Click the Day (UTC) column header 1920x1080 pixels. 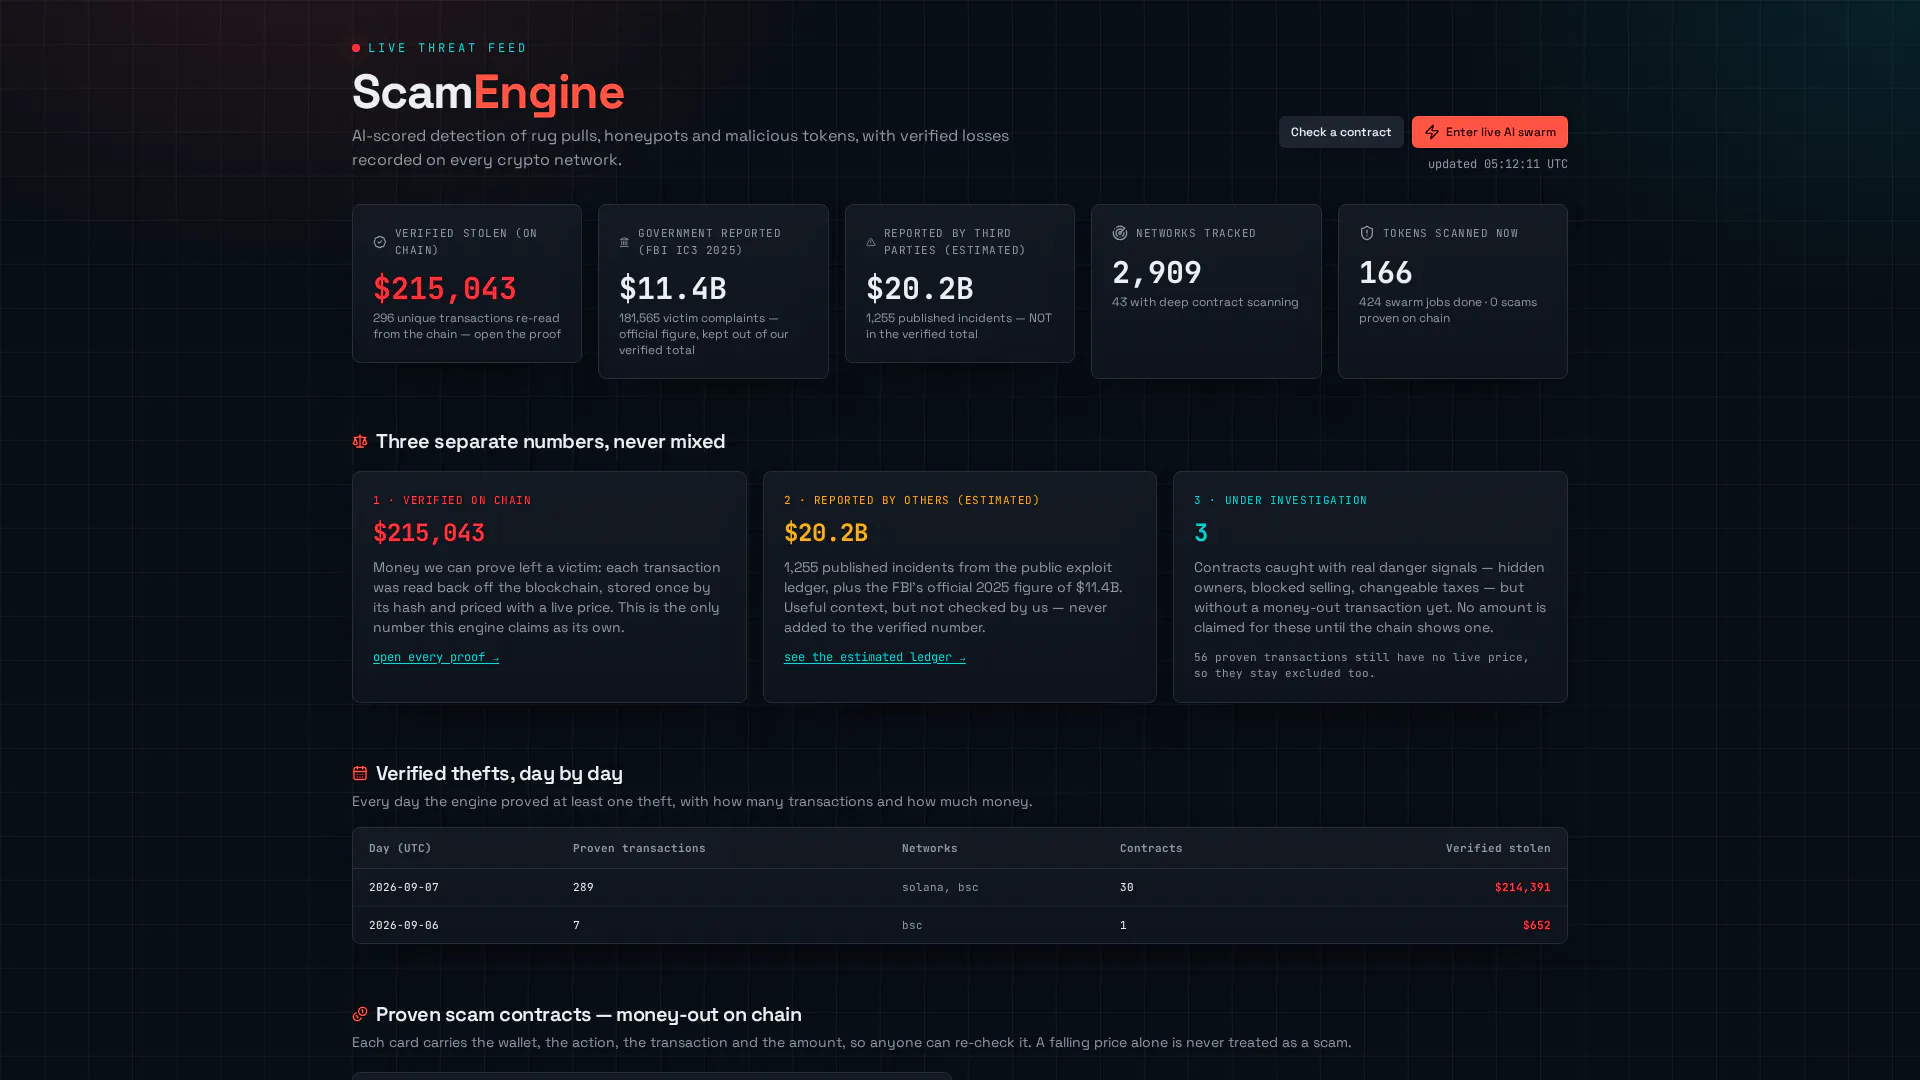click(x=400, y=848)
